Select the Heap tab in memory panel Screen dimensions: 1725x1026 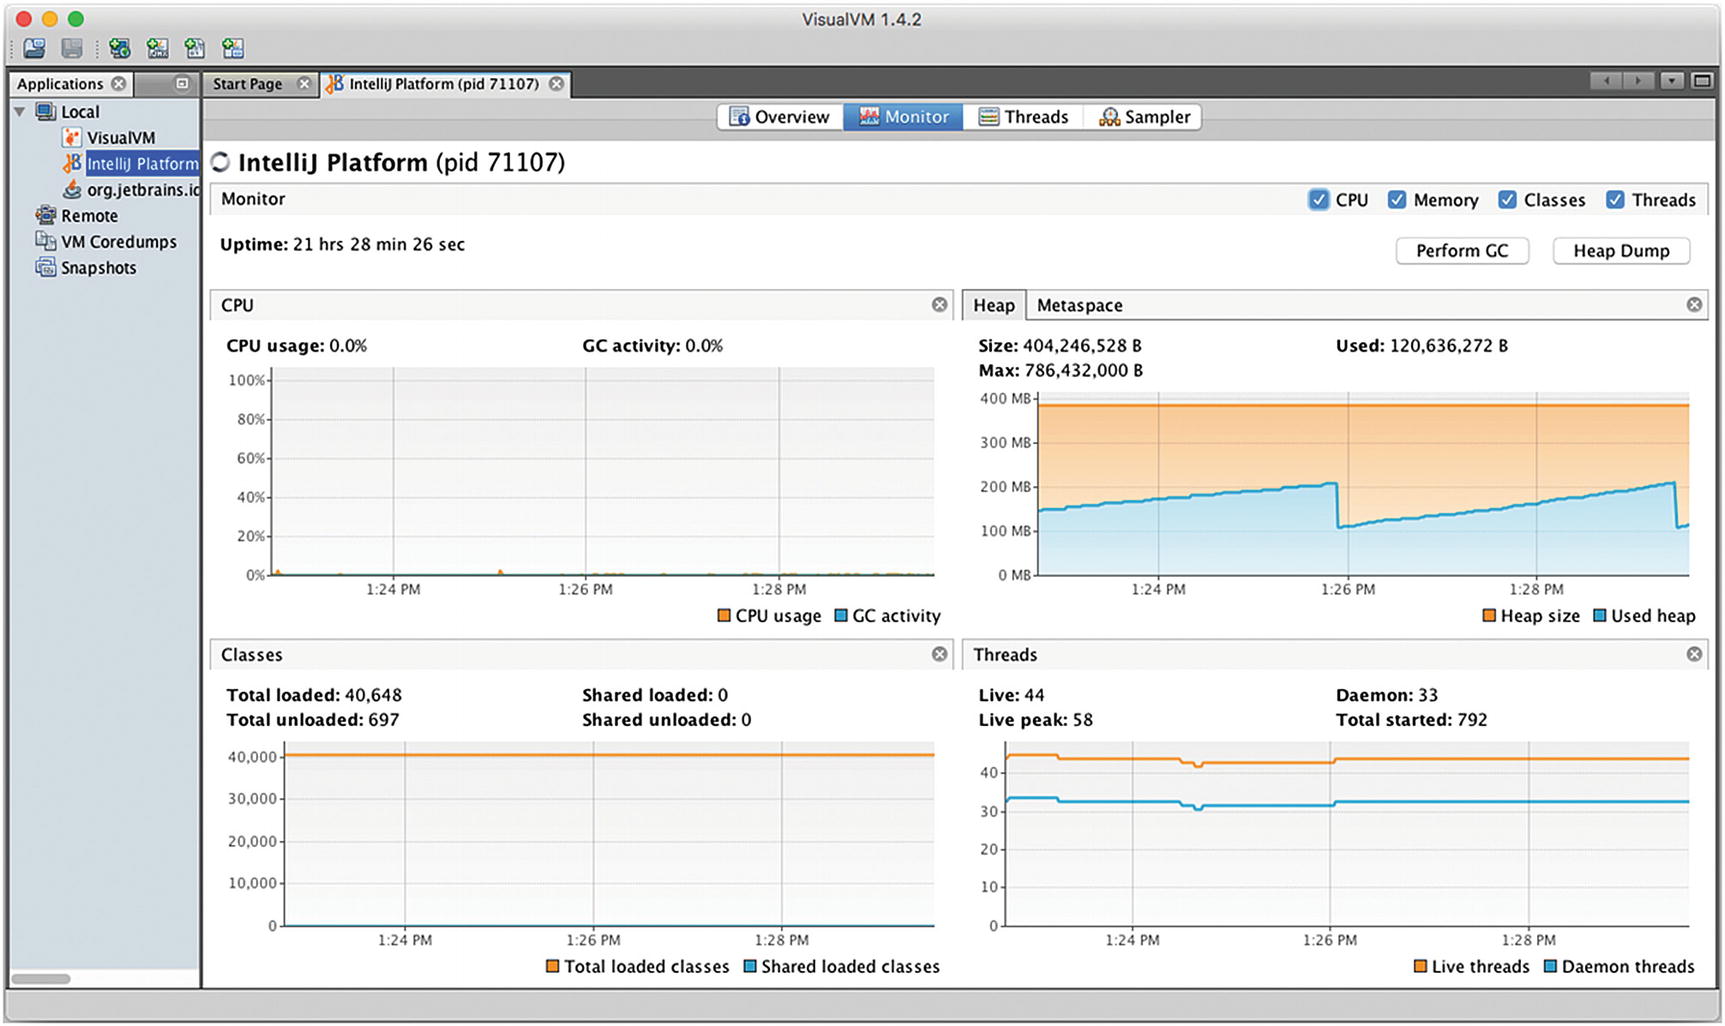(994, 305)
